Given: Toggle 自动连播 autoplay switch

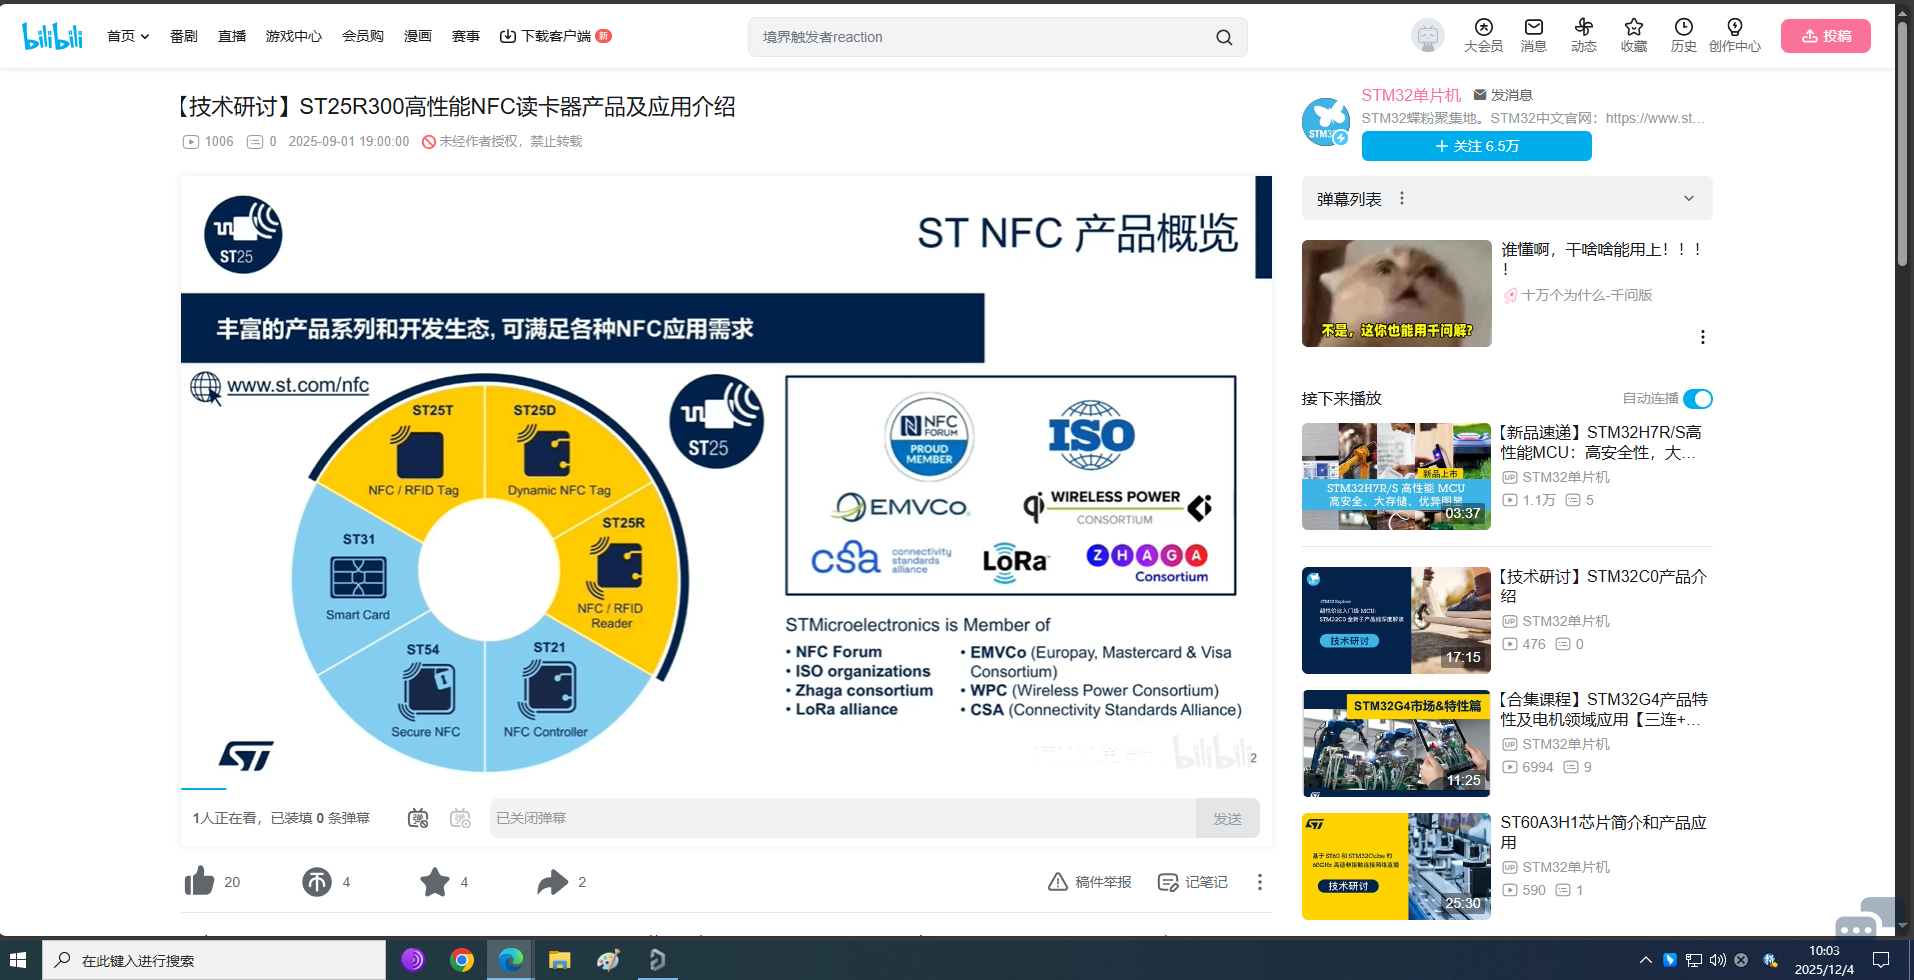Looking at the screenshot, I should 1697,399.
